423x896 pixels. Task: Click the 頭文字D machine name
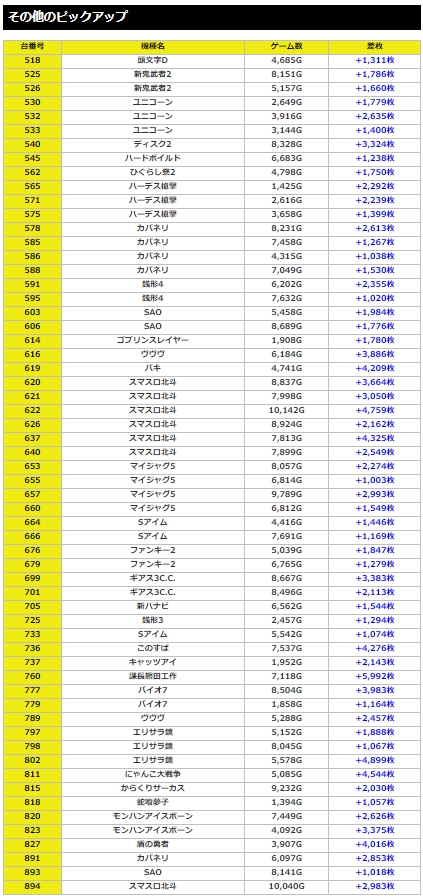pyautogui.click(x=153, y=60)
